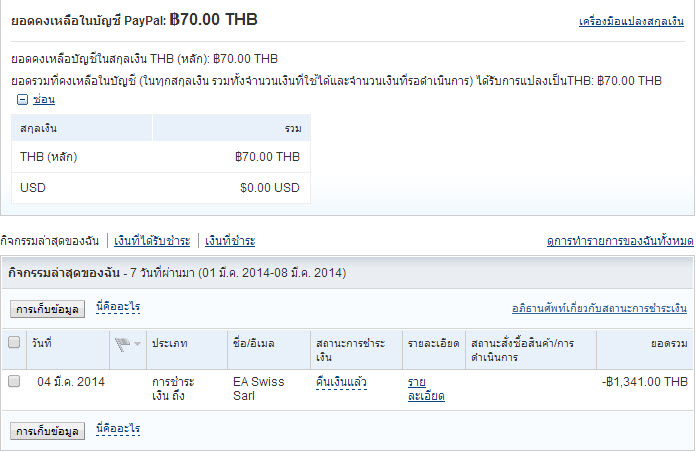
Task: Switch to เงินที่ชำระ tab
Action: pyautogui.click(x=230, y=241)
